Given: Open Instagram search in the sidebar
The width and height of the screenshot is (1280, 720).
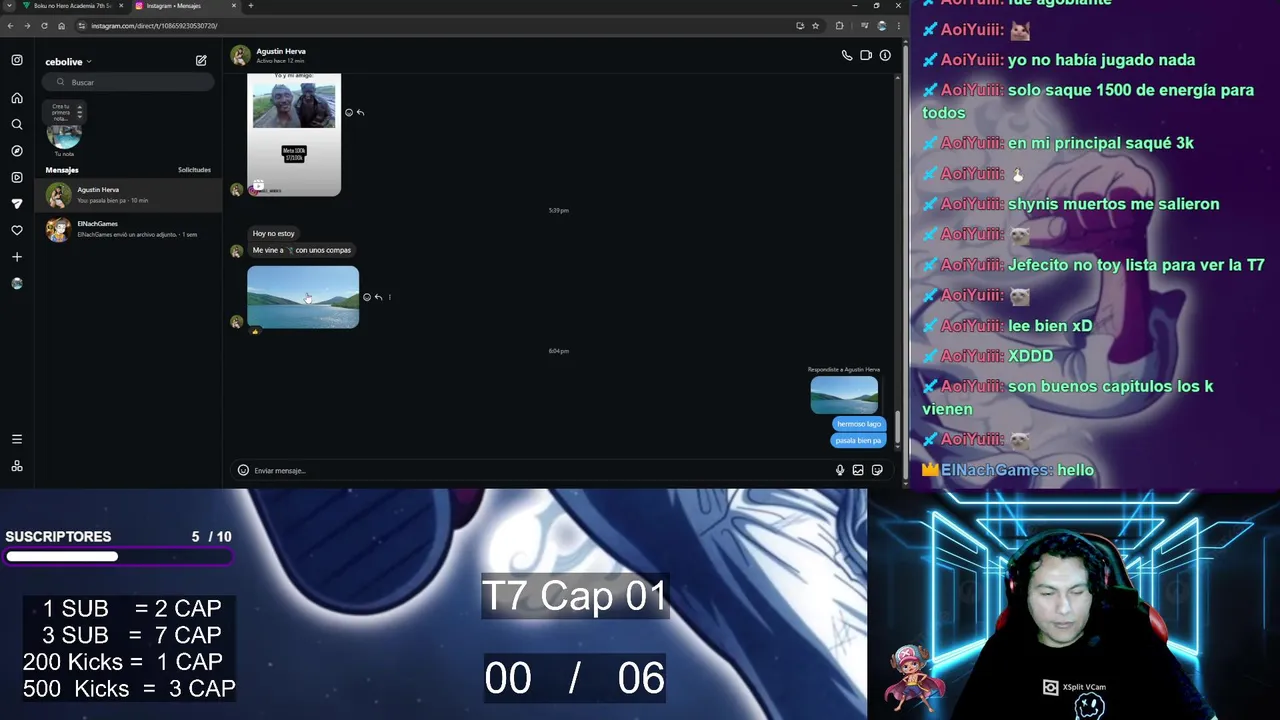Looking at the screenshot, I should pos(17,125).
